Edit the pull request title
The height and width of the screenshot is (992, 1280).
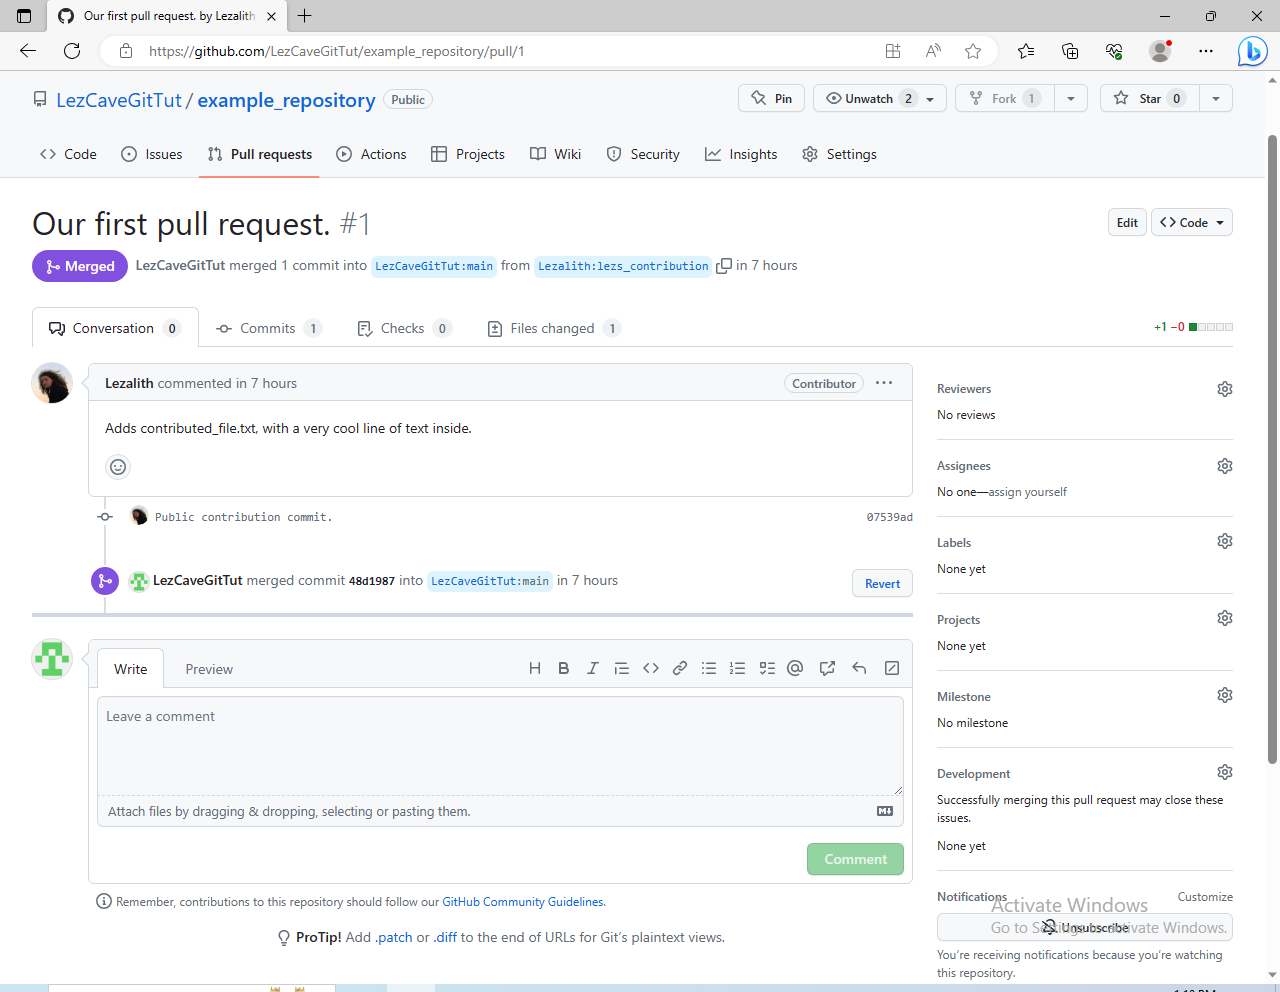tap(1127, 222)
